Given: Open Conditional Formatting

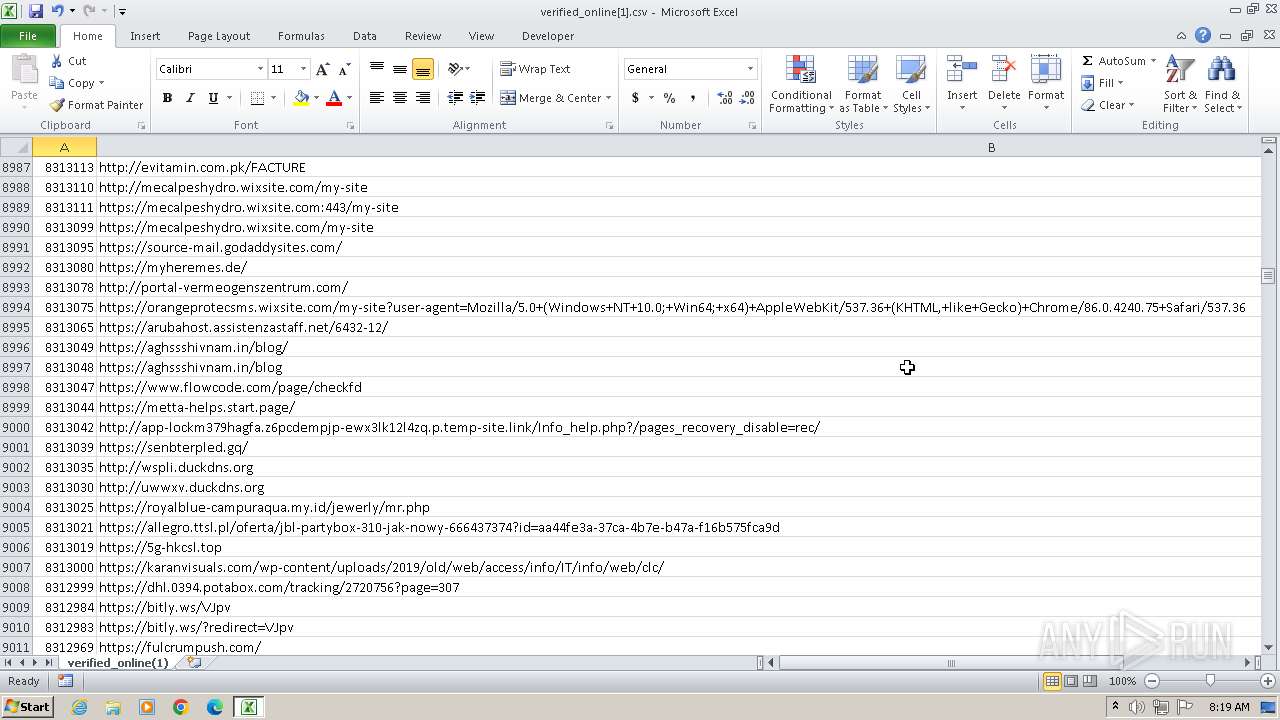Looking at the screenshot, I should click(801, 84).
